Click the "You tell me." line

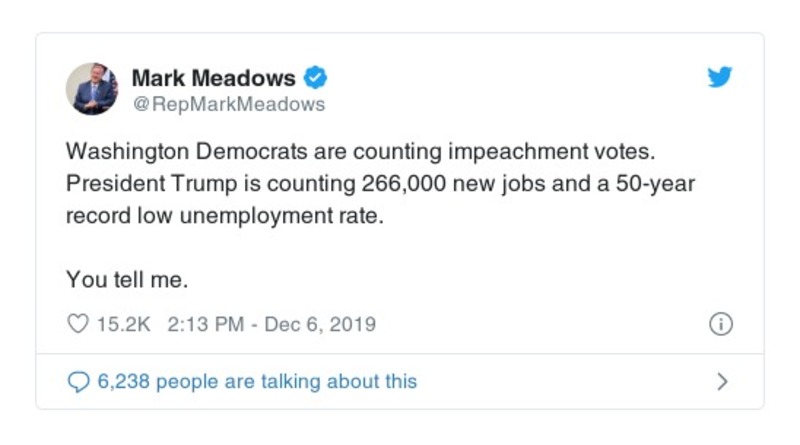126,280
